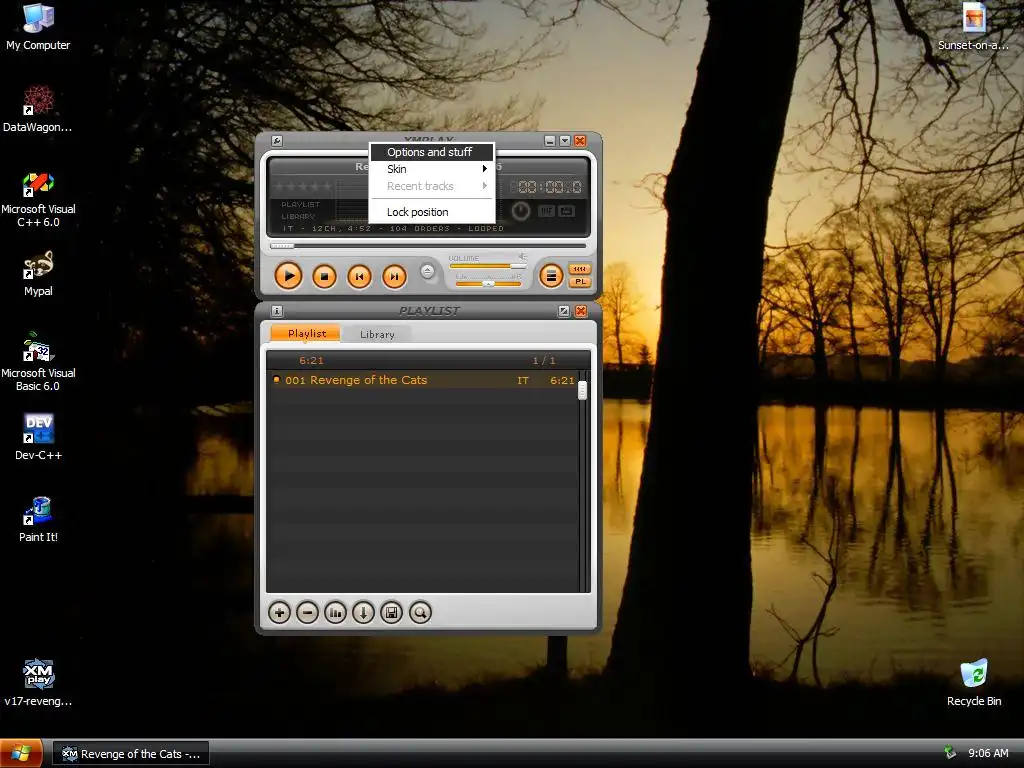The height and width of the screenshot is (768, 1024).
Task: Open the Recycle Bin
Action: click(974, 683)
